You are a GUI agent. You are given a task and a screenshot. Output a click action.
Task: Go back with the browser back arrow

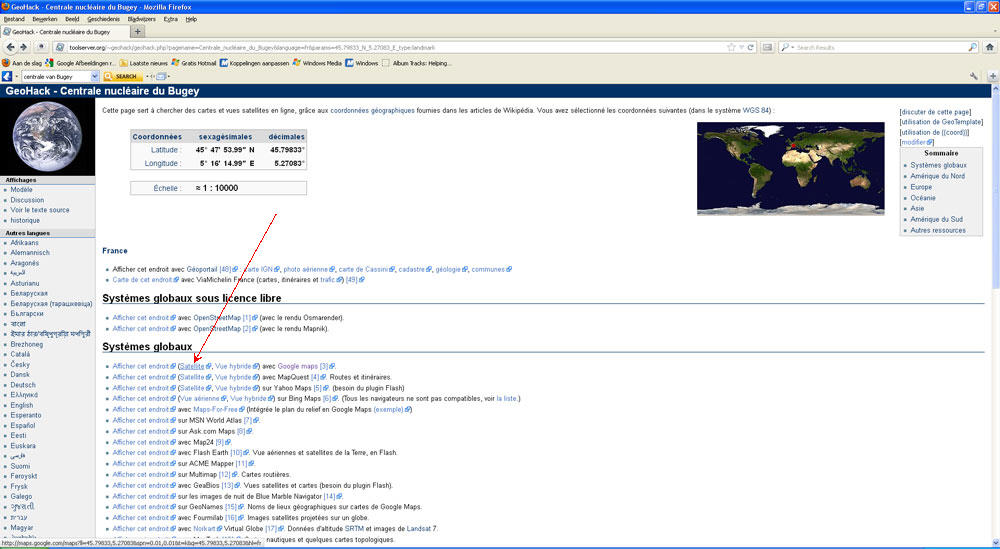pos(10,47)
